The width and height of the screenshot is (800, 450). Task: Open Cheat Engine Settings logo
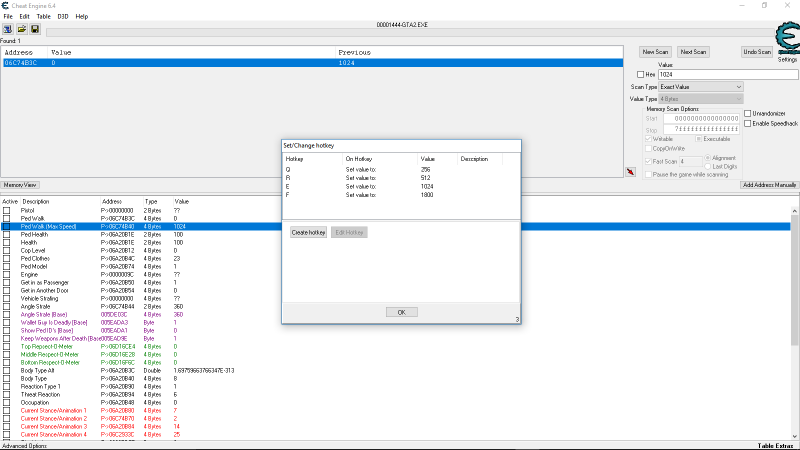point(787,47)
